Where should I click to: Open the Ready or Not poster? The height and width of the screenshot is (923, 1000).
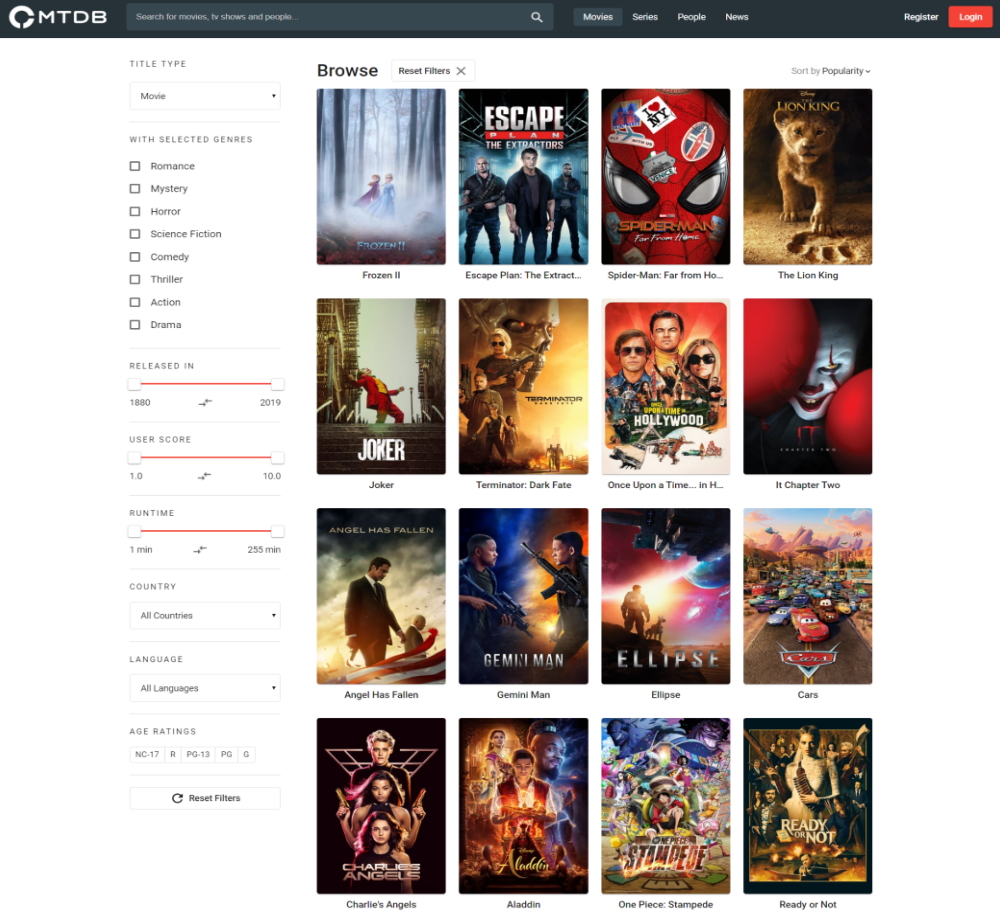point(808,806)
